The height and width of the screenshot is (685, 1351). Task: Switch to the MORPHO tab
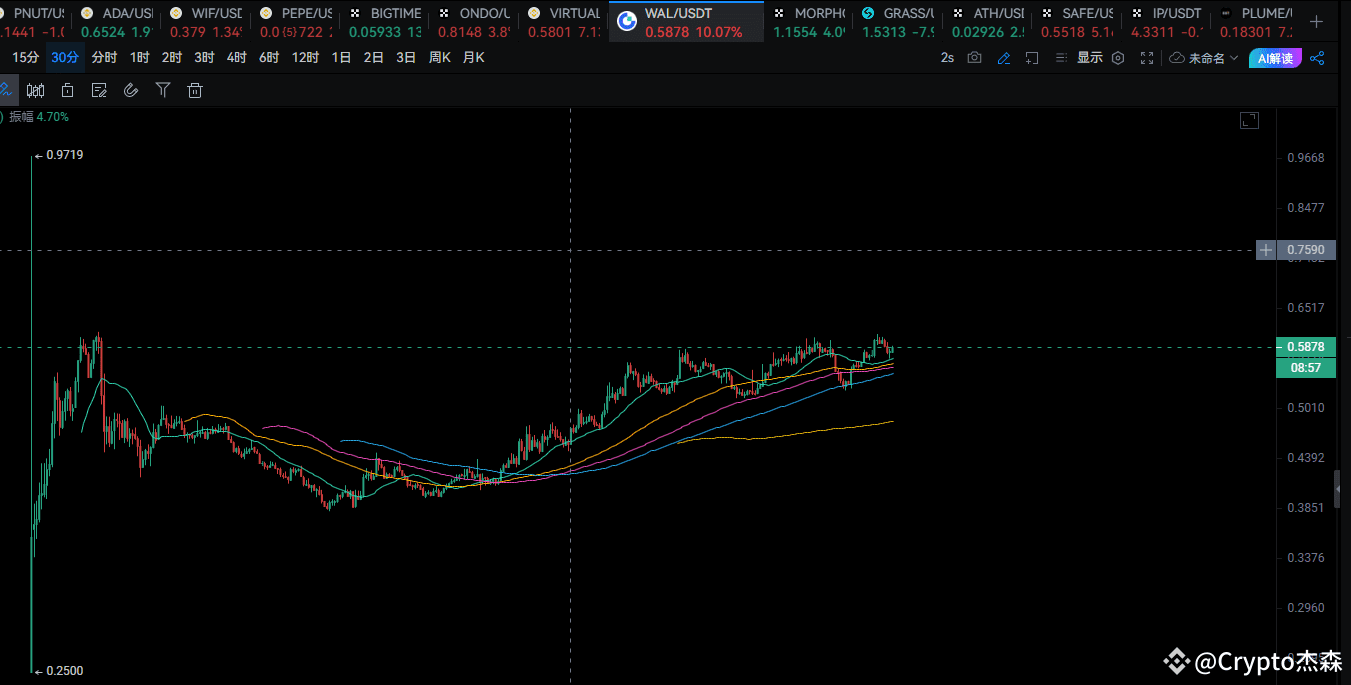(x=809, y=22)
